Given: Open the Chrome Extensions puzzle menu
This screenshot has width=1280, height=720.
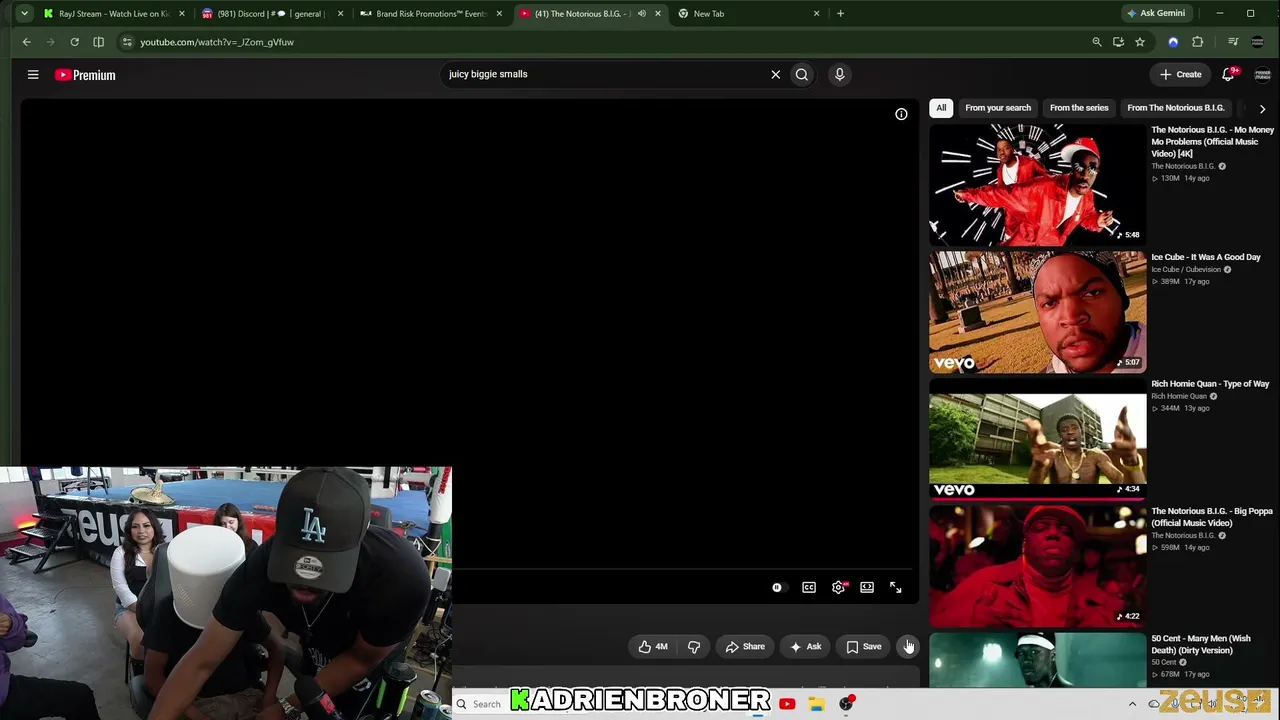Looking at the screenshot, I should pos(1197,42).
